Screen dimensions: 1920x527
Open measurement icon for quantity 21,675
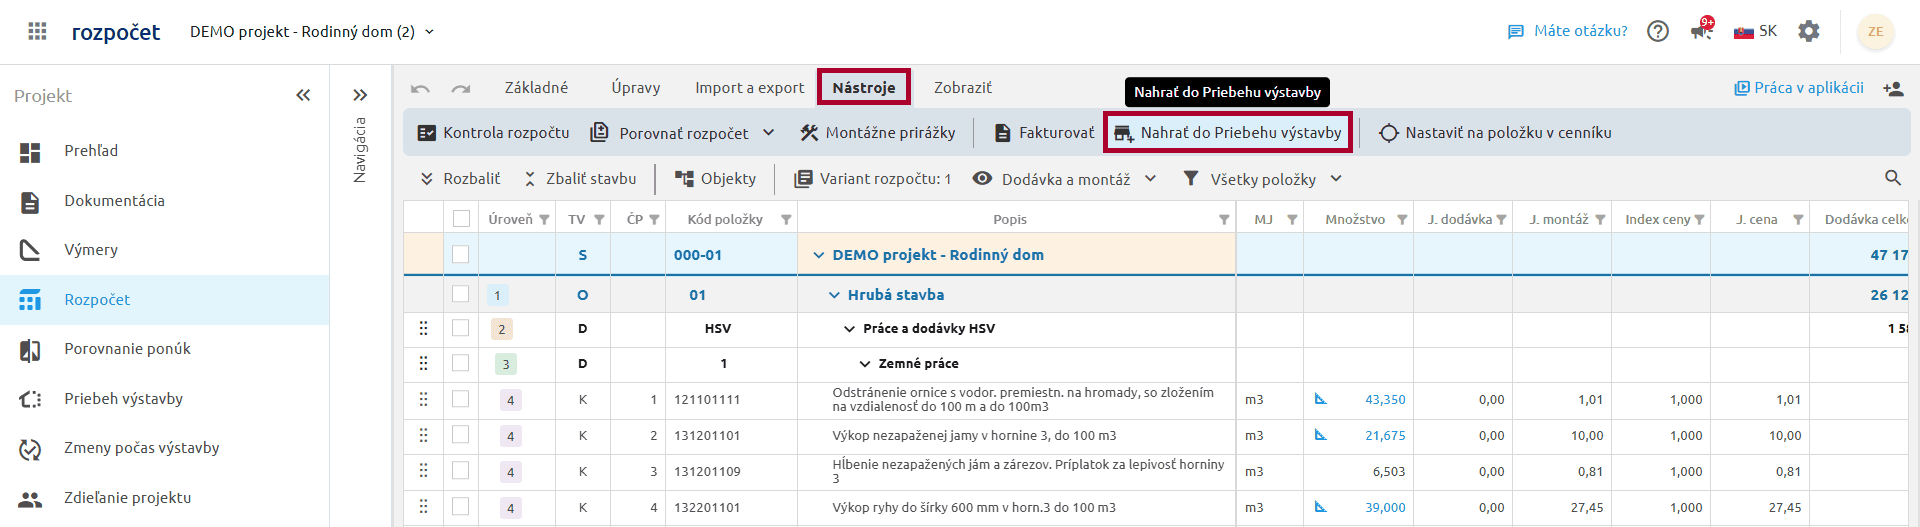1320,435
